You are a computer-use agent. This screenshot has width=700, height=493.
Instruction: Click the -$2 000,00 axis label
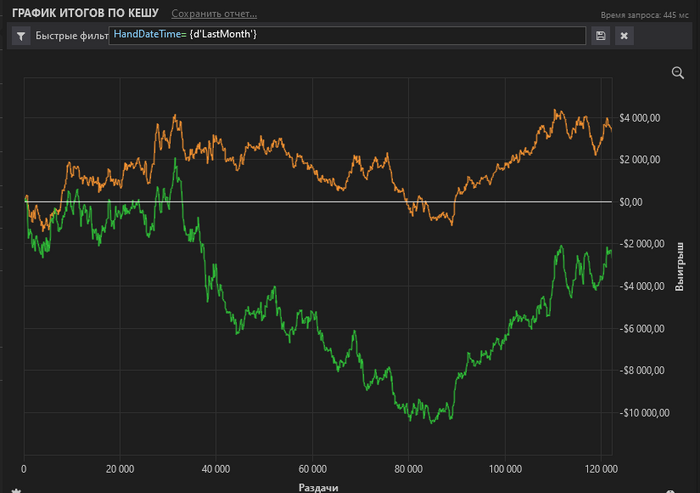[x=642, y=244]
